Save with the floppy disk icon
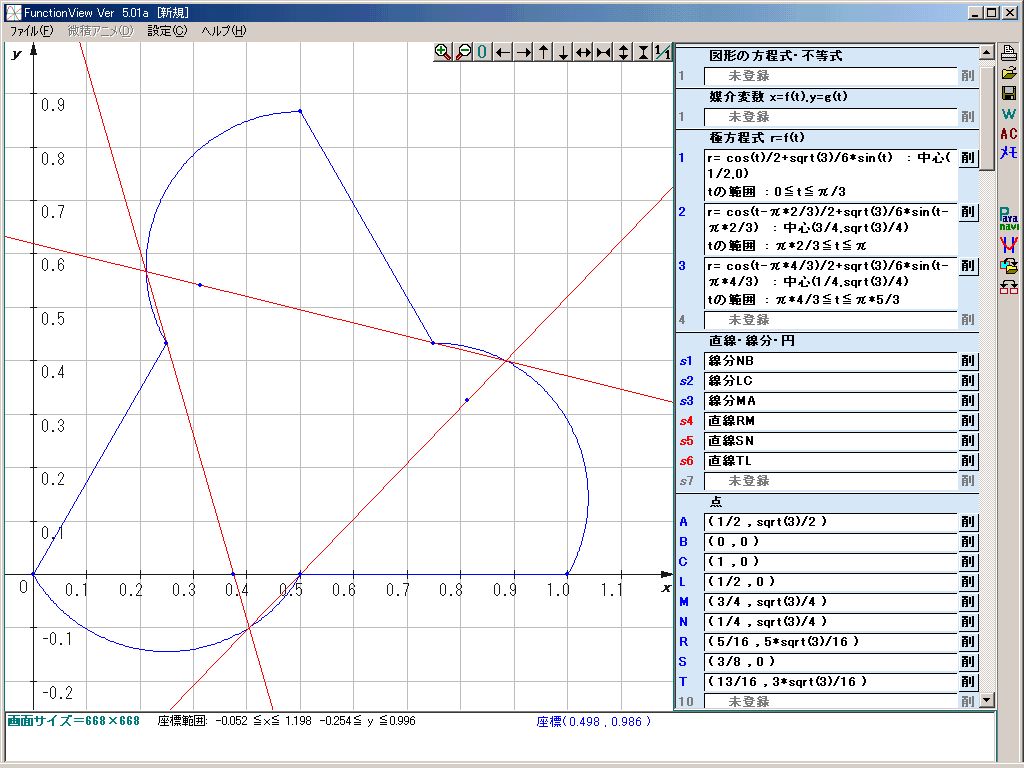Screen dimensions: 1024x768 [x=1009, y=93]
